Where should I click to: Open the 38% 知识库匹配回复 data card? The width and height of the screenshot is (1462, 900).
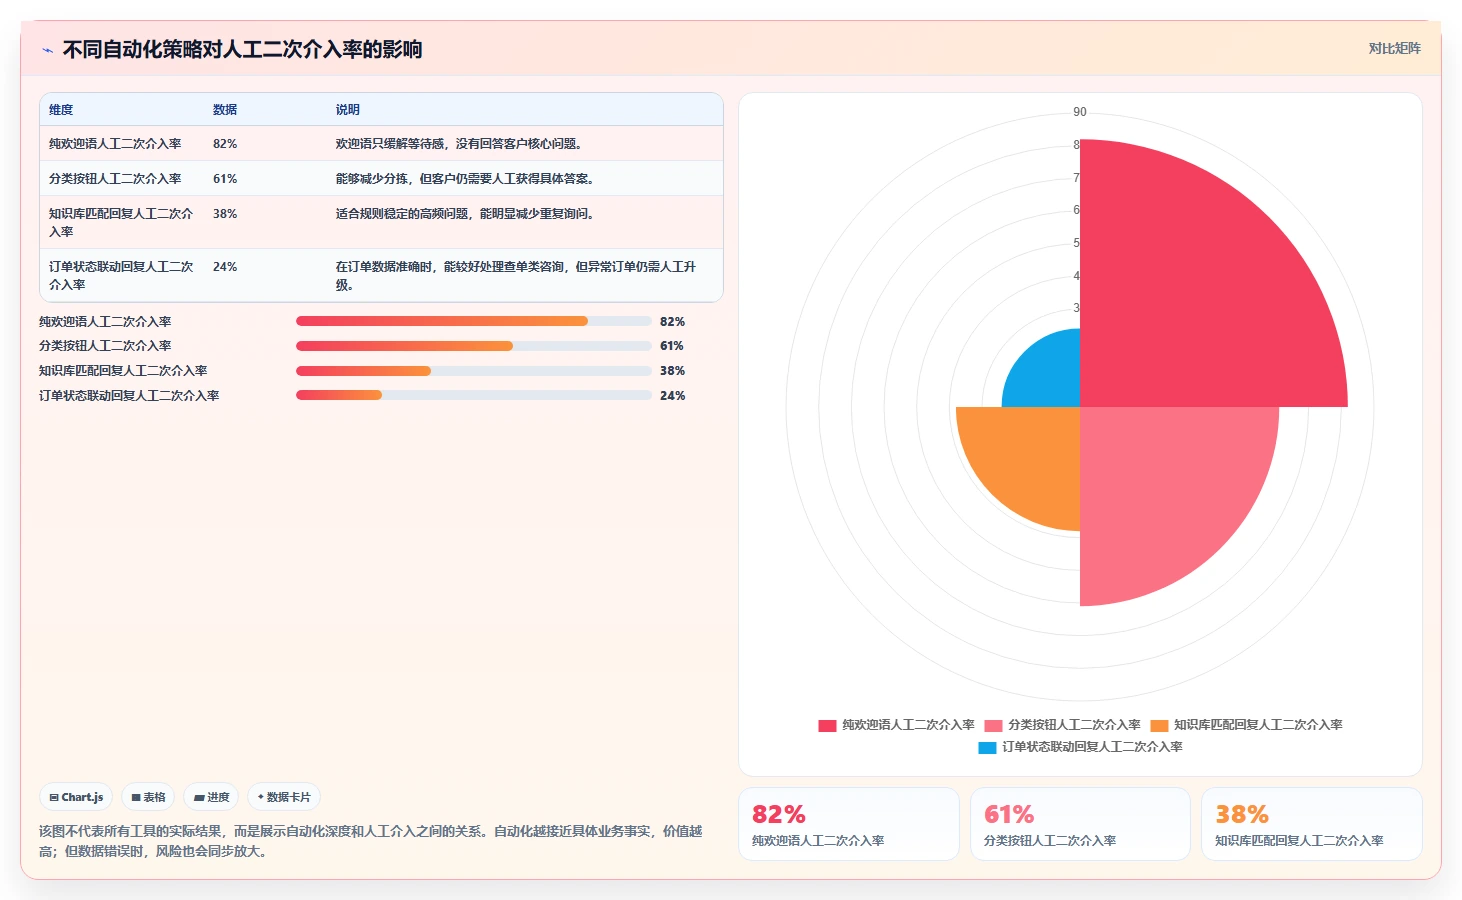click(x=1312, y=824)
